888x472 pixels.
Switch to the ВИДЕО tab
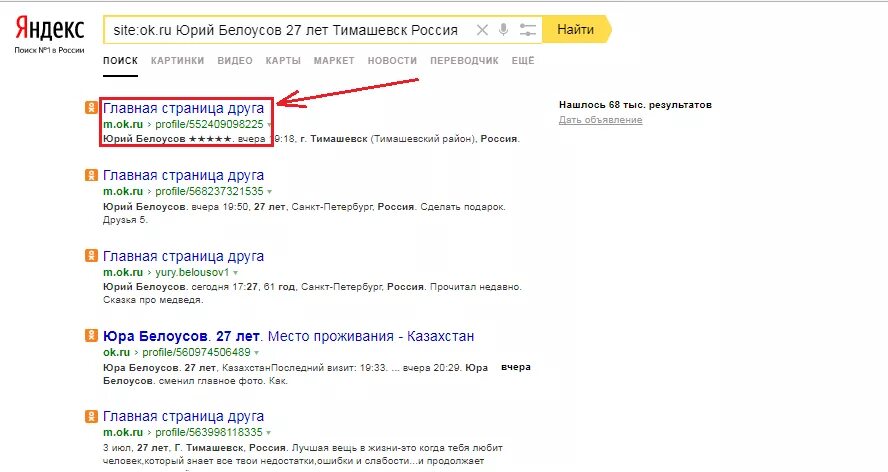pos(235,61)
